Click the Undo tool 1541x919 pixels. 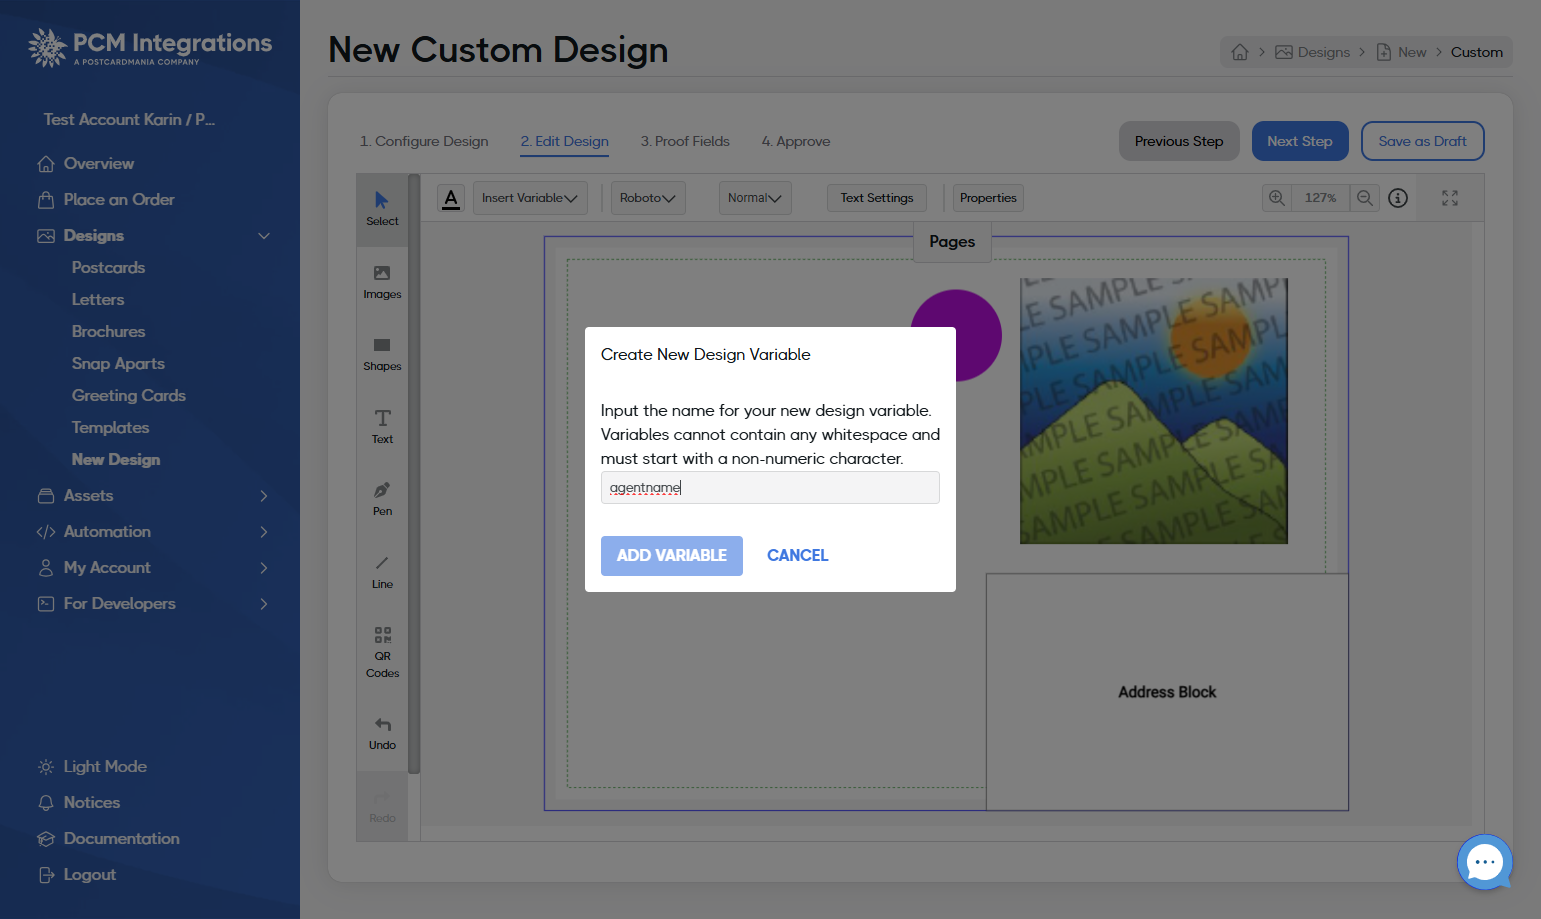pyautogui.click(x=382, y=733)
